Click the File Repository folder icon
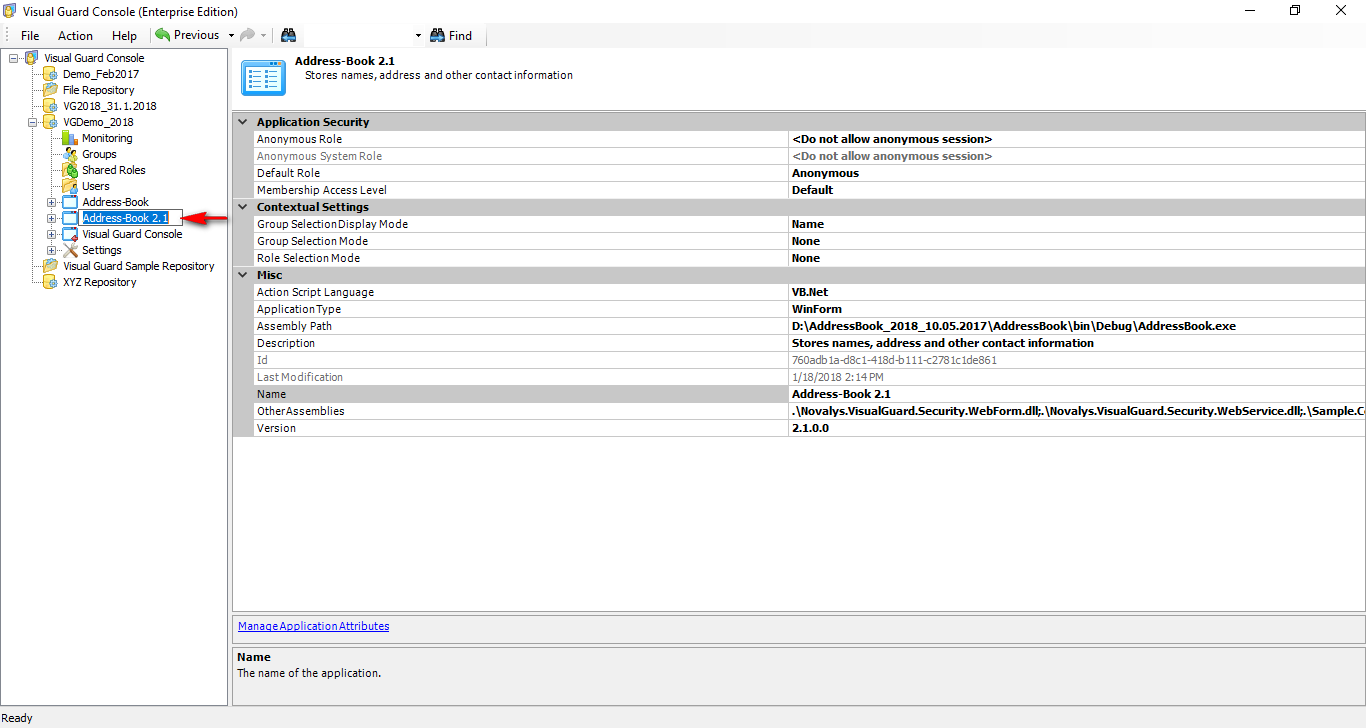 [x=50, y=90]
